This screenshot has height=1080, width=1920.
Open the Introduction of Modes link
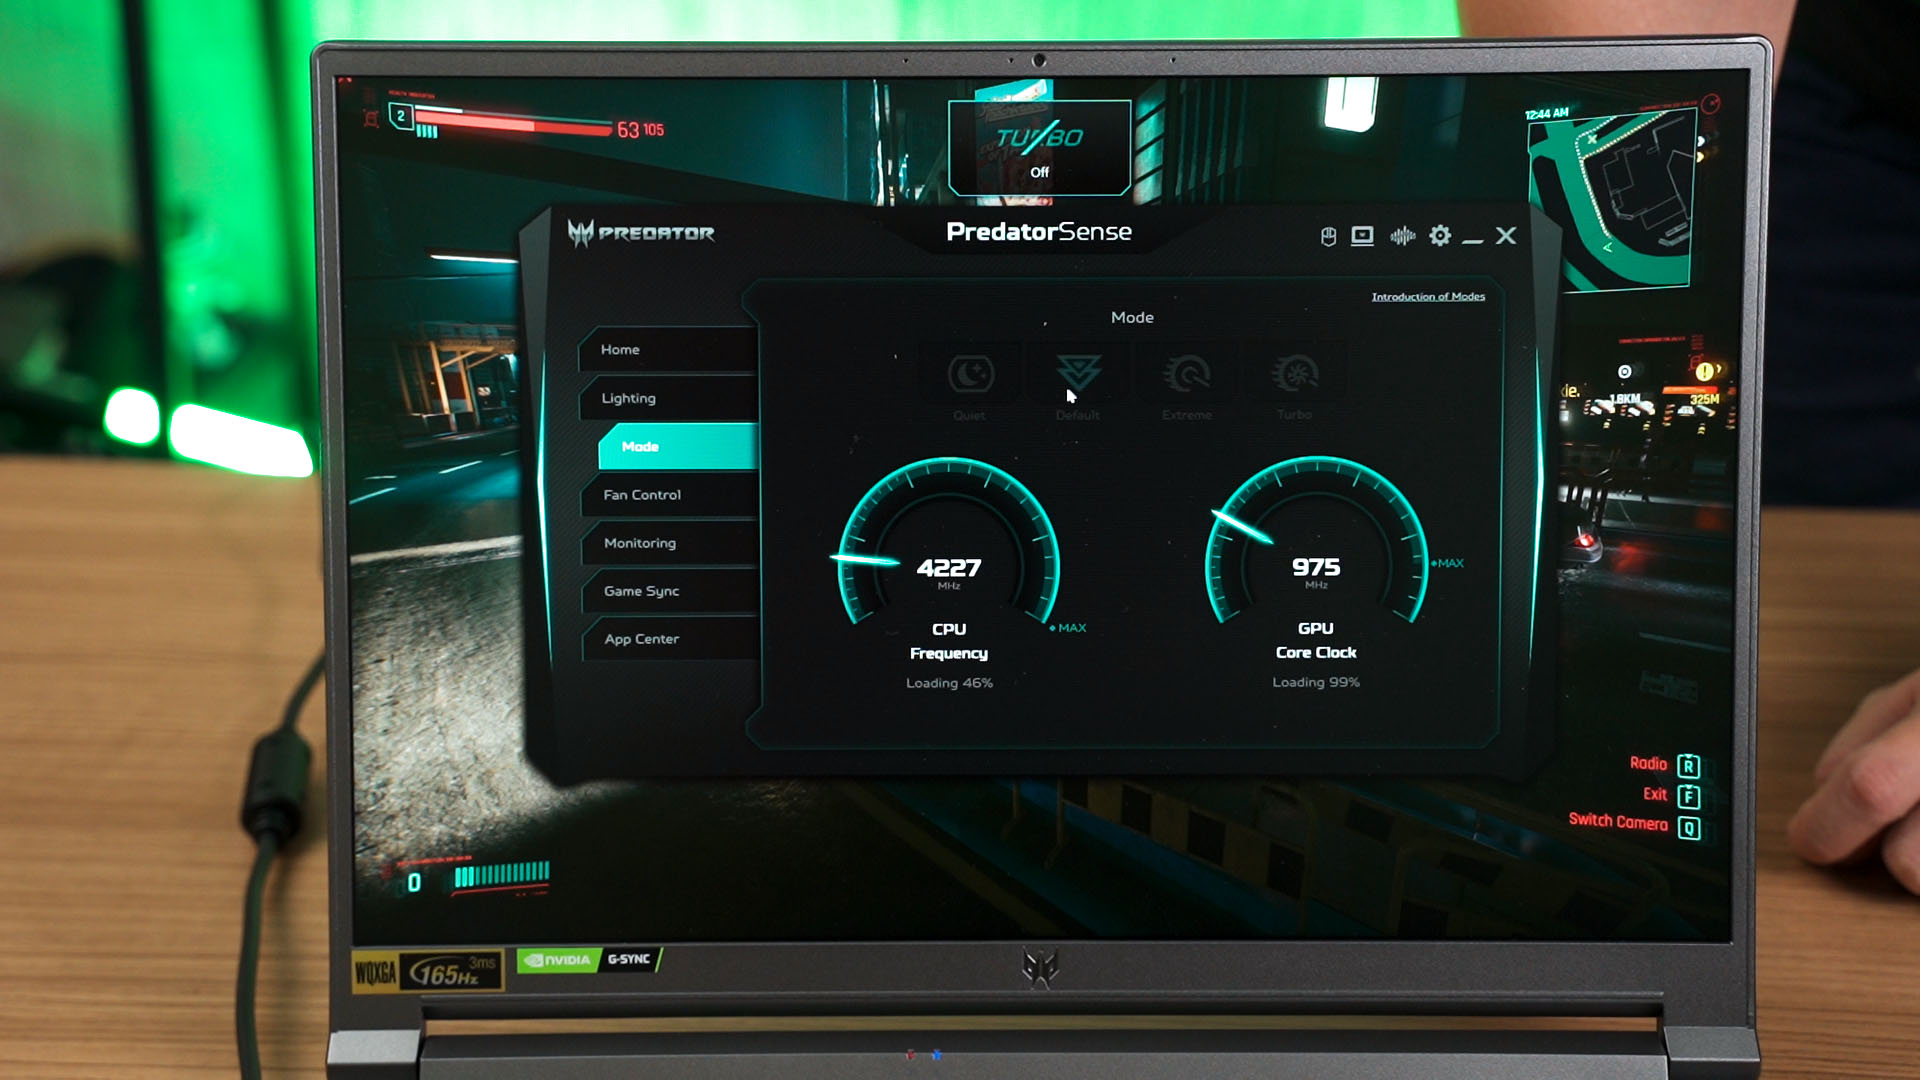pyautogui.click(x=1428, y=297)
